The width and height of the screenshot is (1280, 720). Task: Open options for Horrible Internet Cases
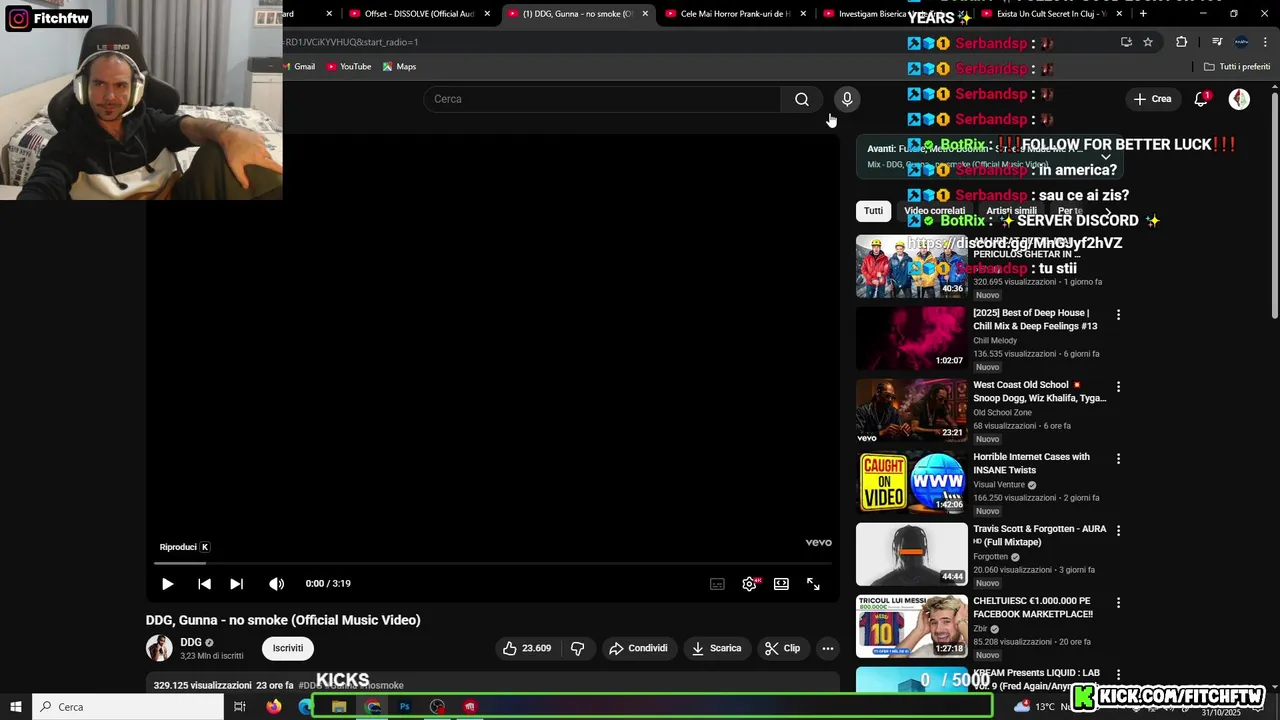click(1118, 459)
